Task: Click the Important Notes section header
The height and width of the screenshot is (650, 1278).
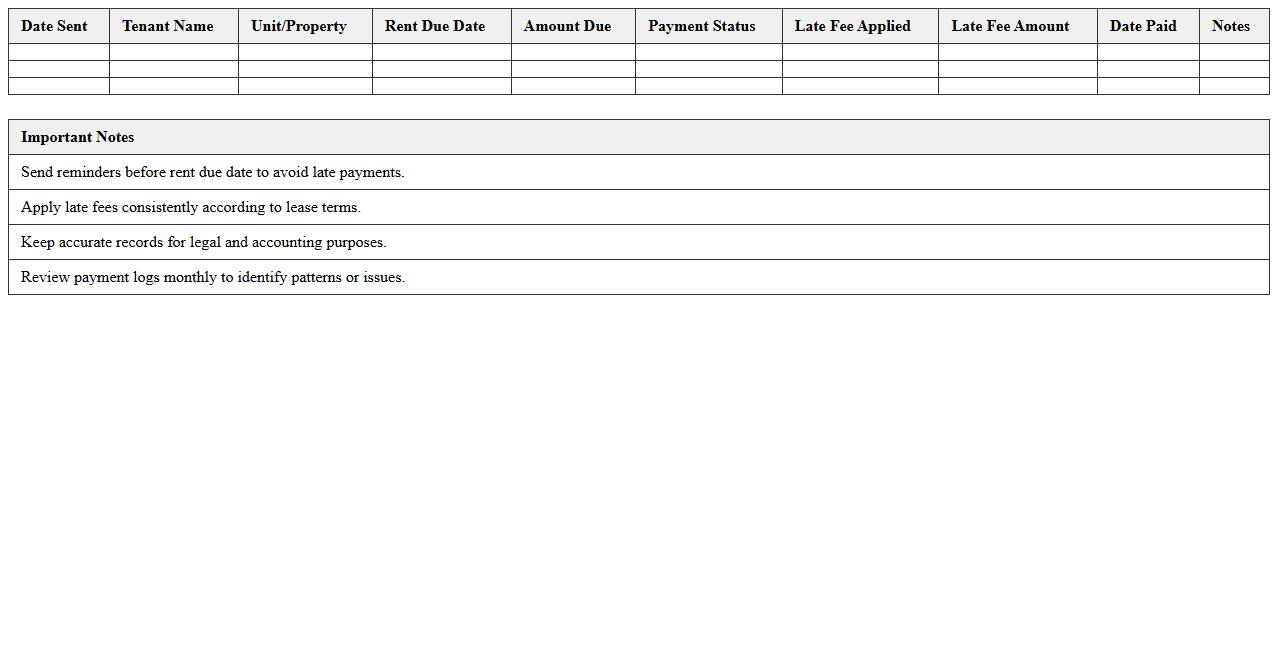Action: (x=78, y=137)
